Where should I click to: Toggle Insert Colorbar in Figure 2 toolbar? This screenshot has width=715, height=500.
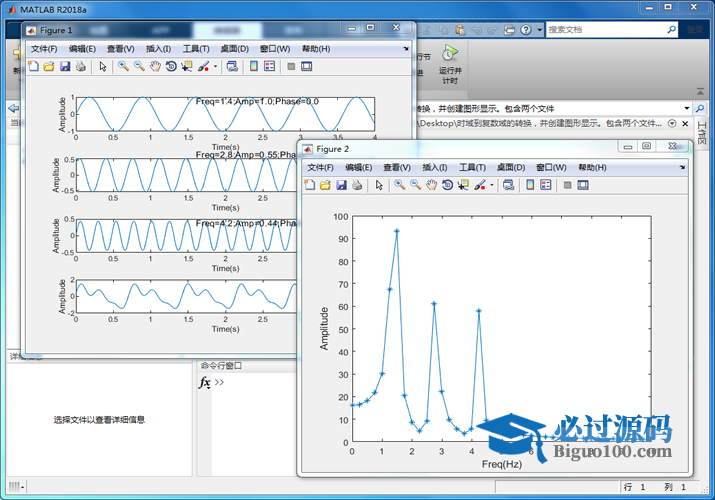530,185
